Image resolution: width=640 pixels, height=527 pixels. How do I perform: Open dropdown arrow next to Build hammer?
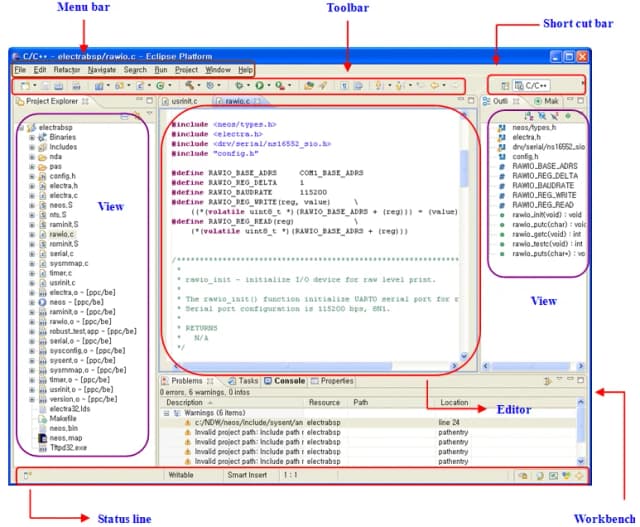199,85
